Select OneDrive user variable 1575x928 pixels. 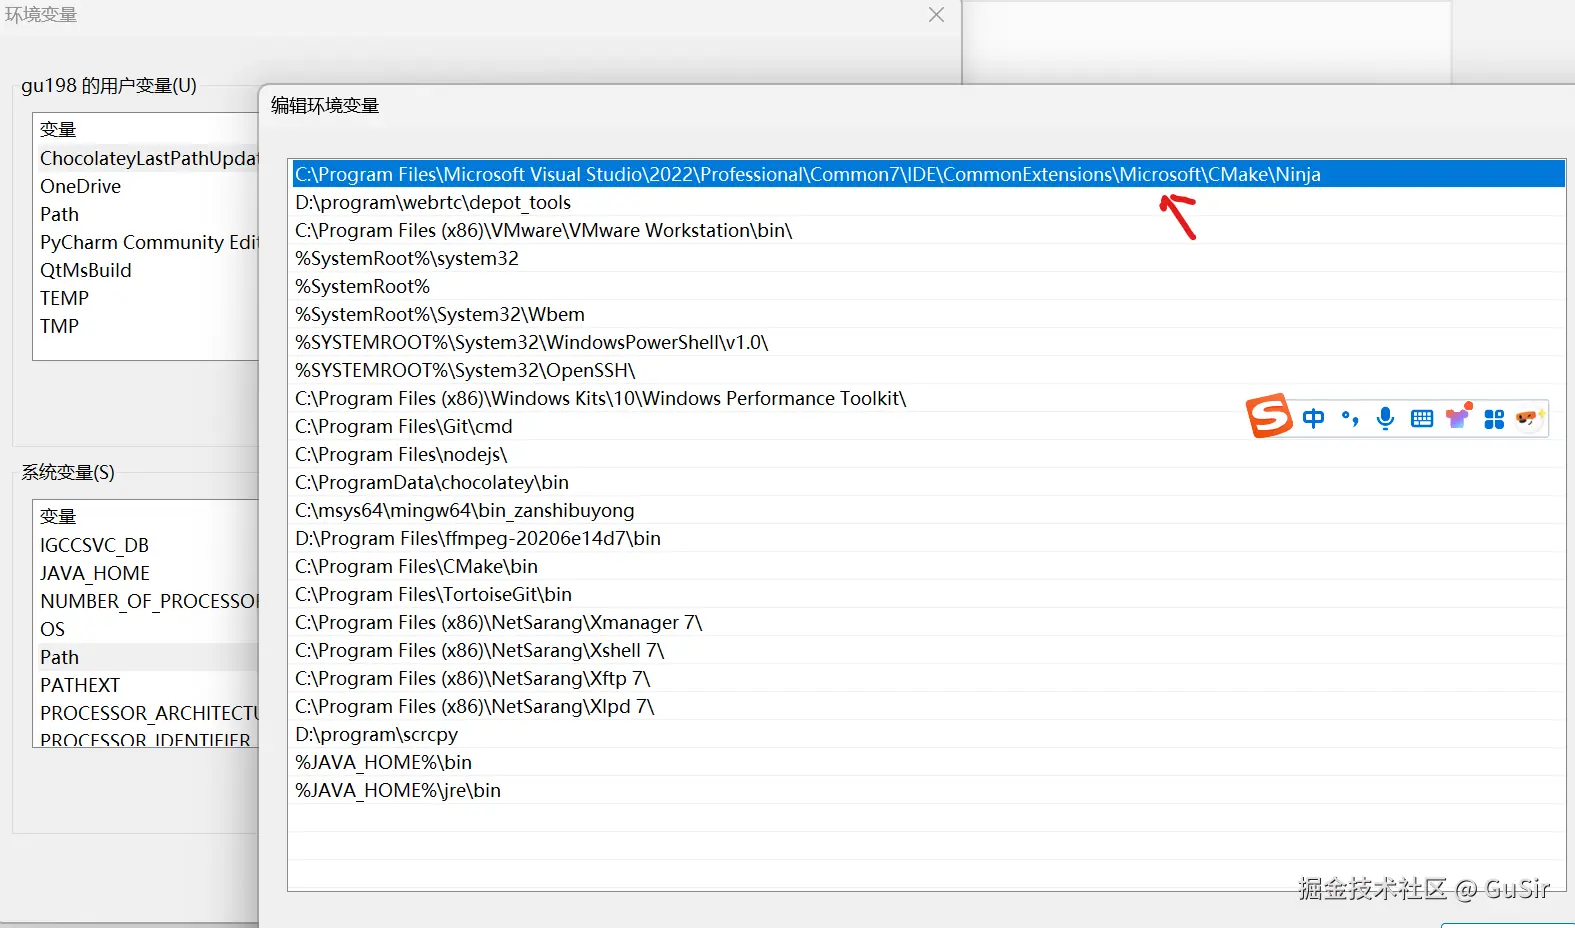click(x=147, y=186)
